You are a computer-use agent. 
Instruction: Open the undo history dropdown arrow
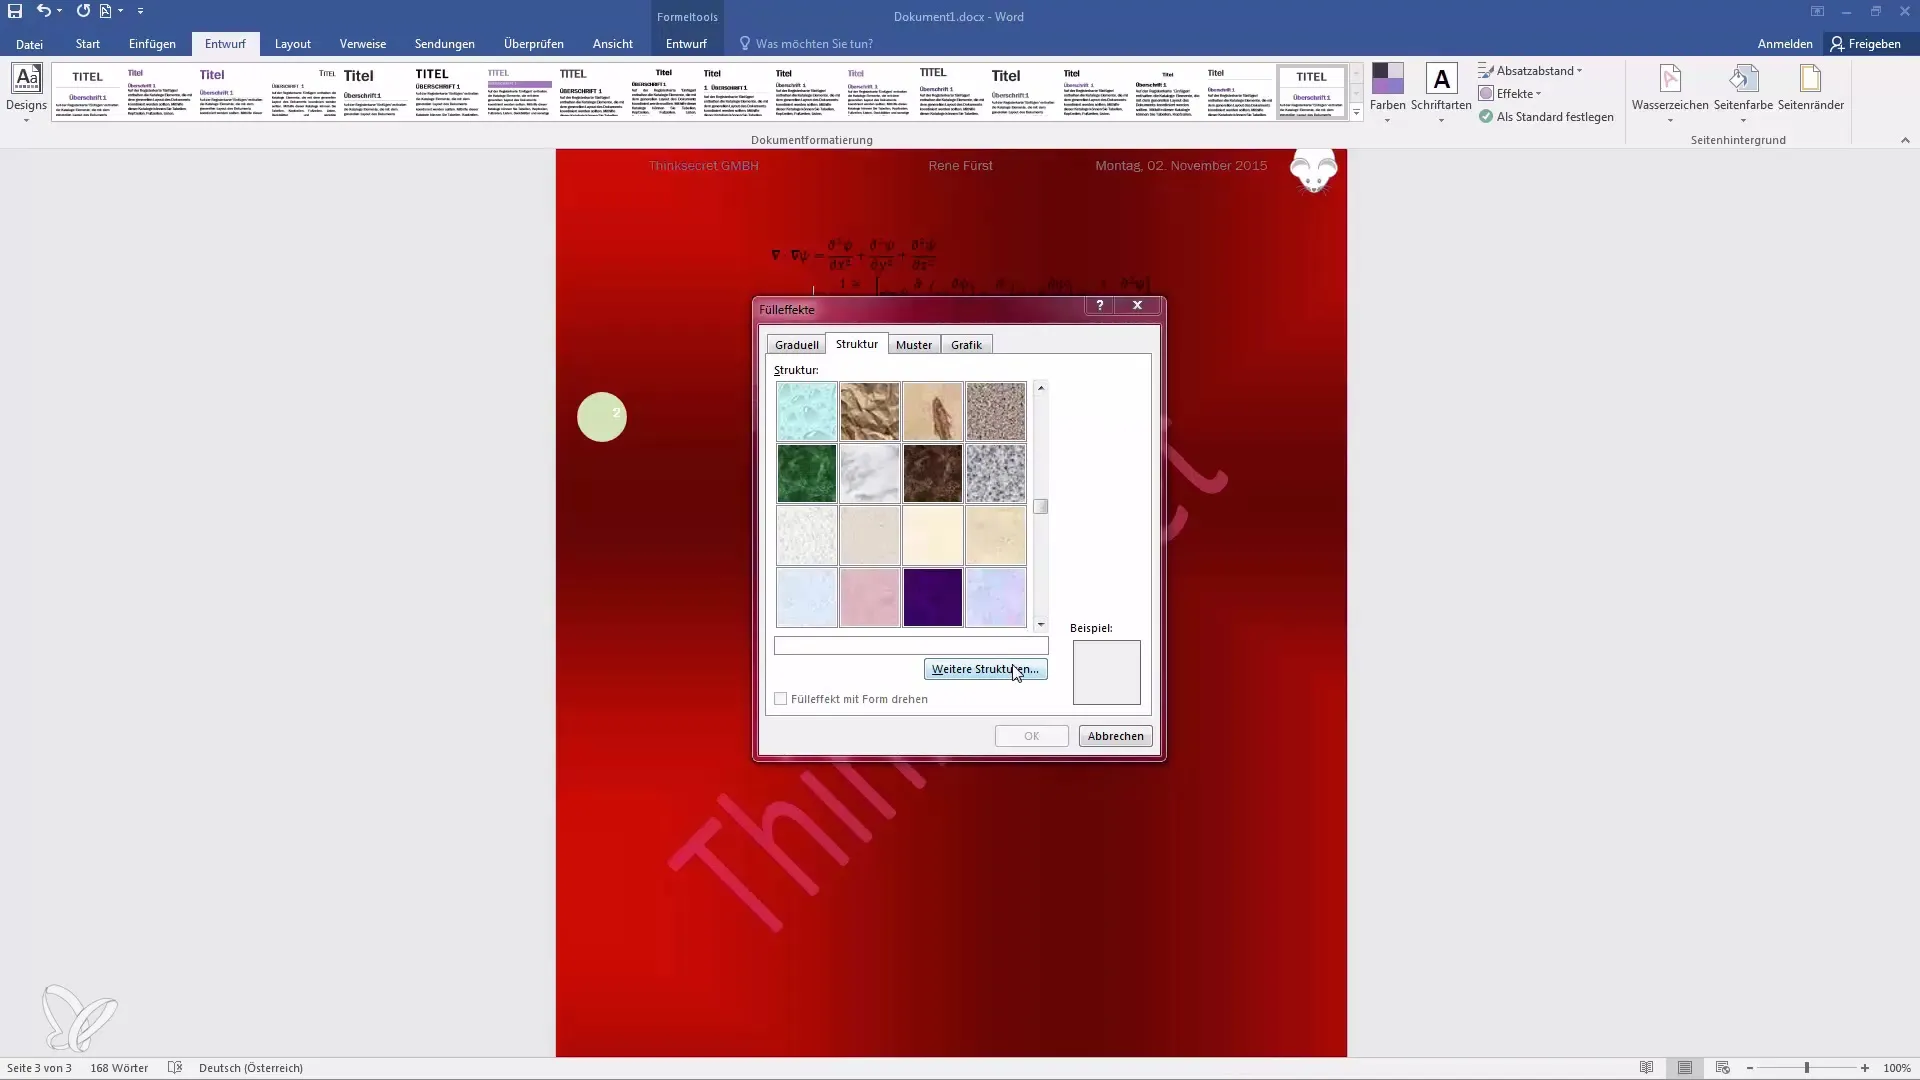point(60,11)
